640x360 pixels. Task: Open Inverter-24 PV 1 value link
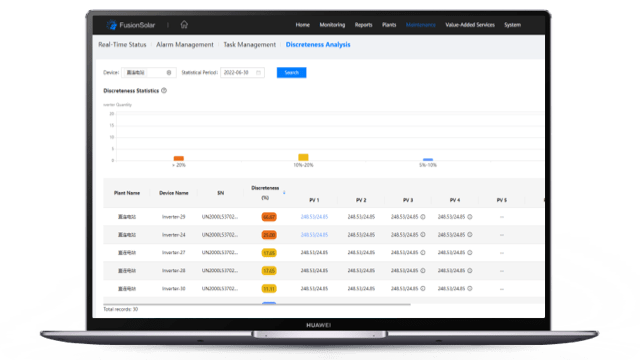click(314, 235)
